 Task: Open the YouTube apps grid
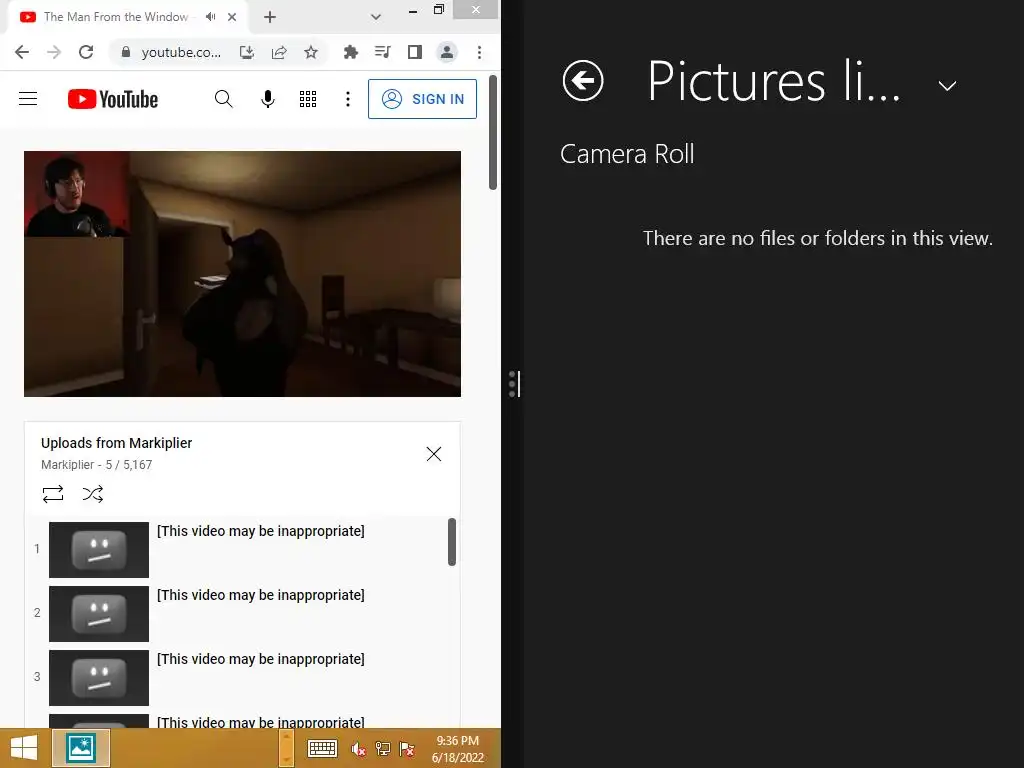point(308,99)
